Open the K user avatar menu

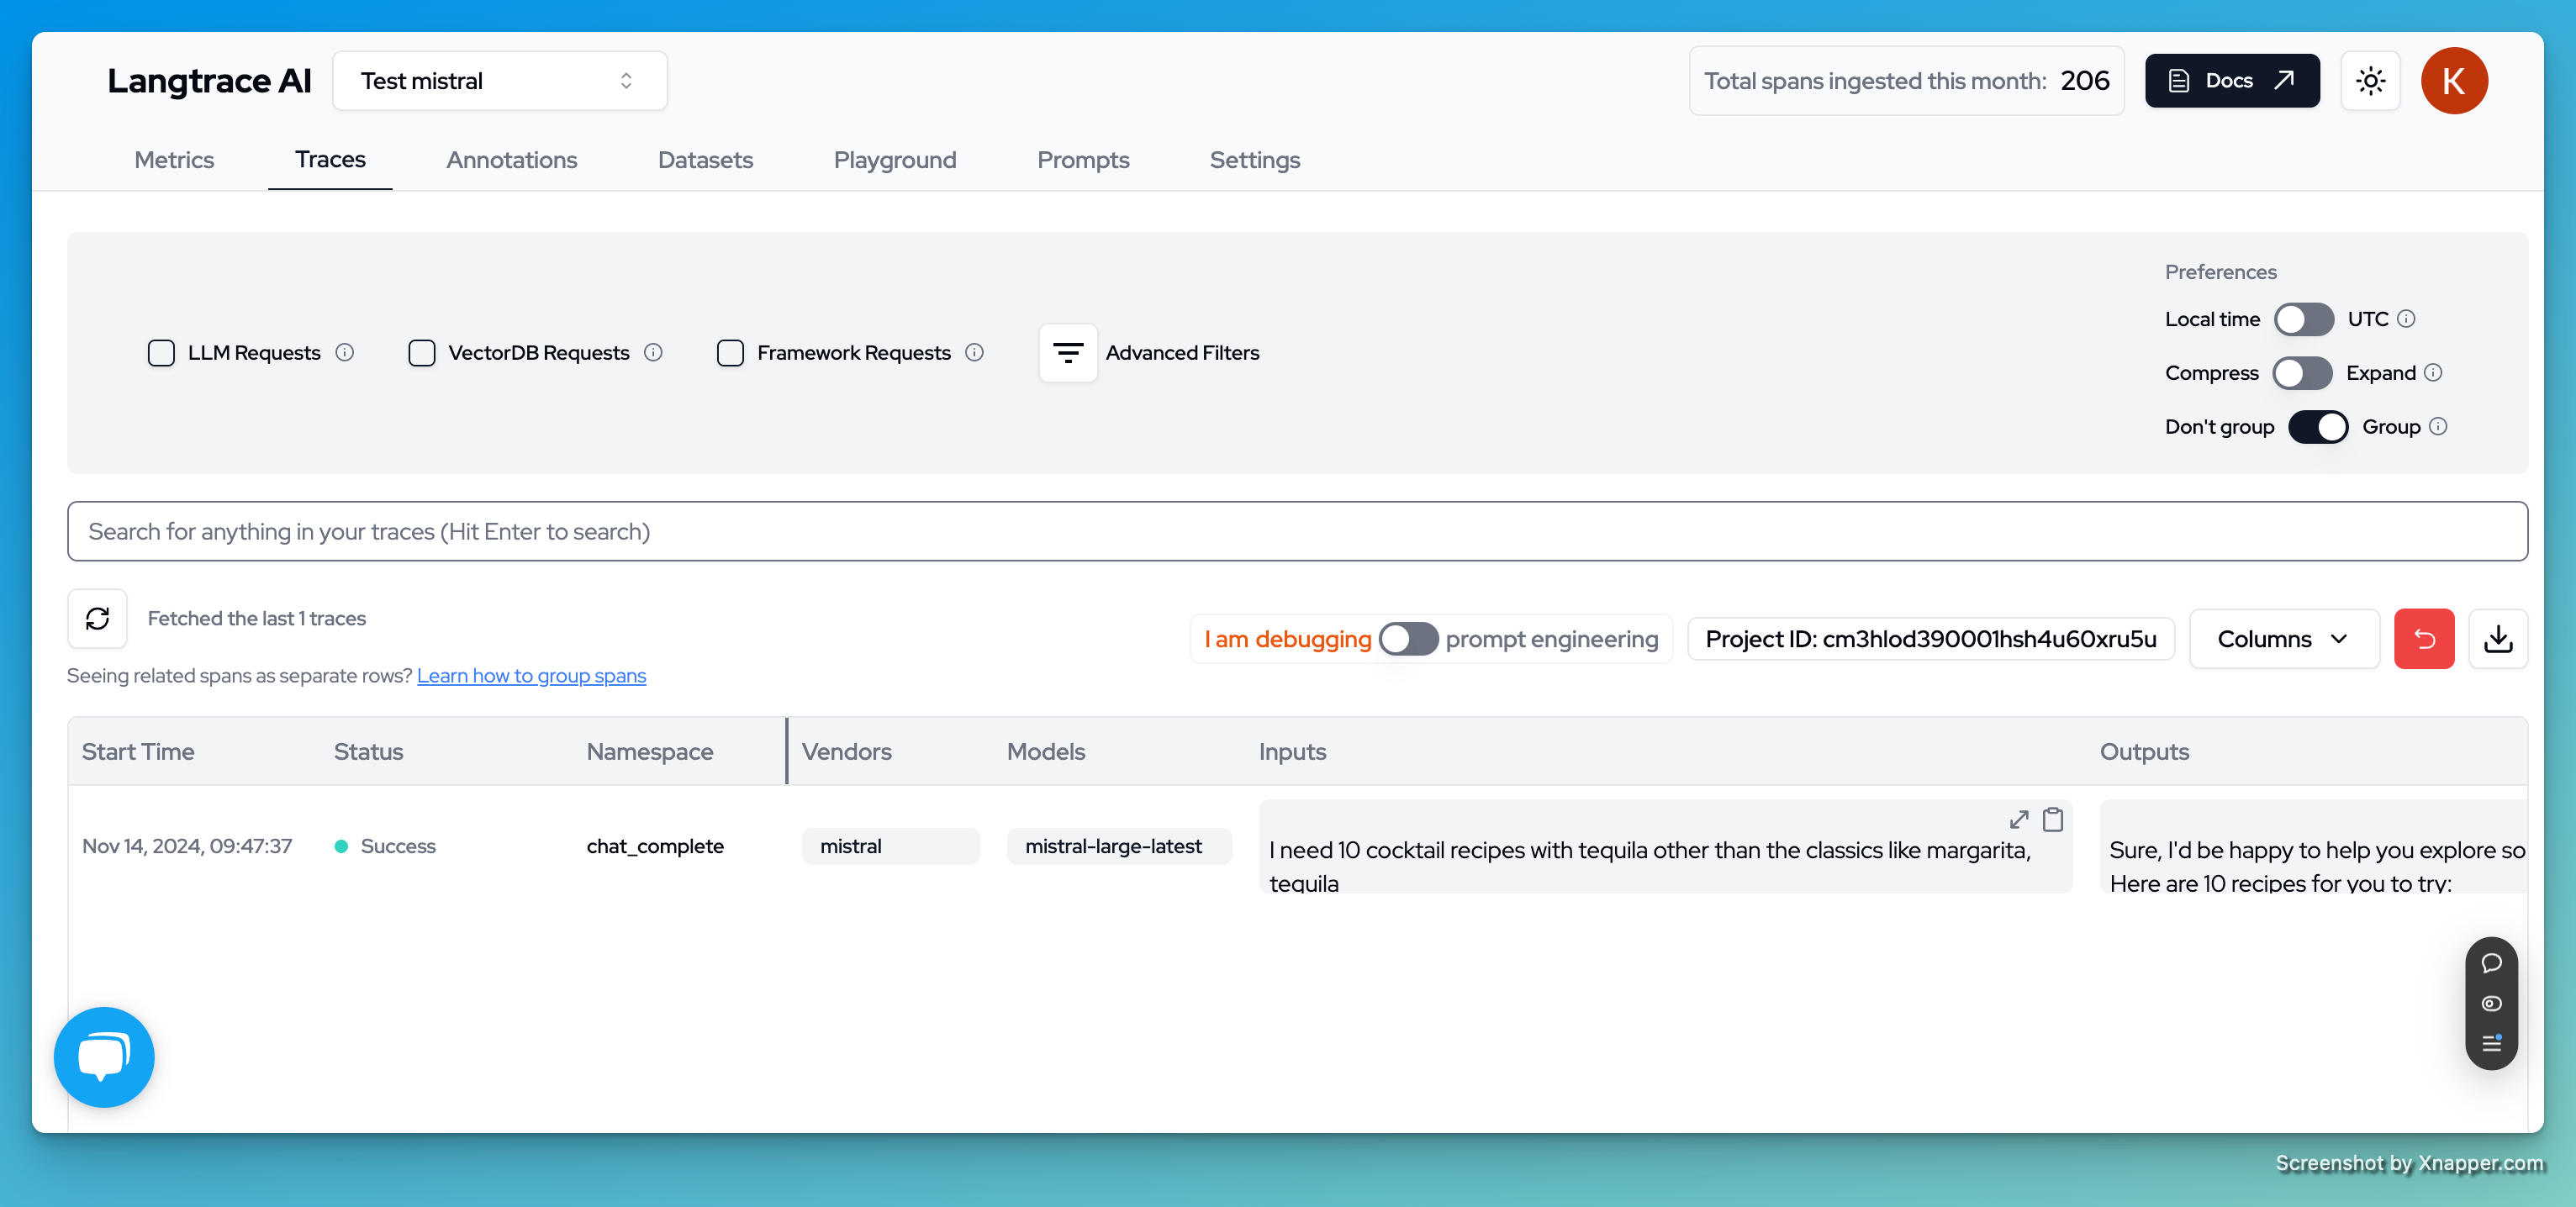tap(2453, 81)
